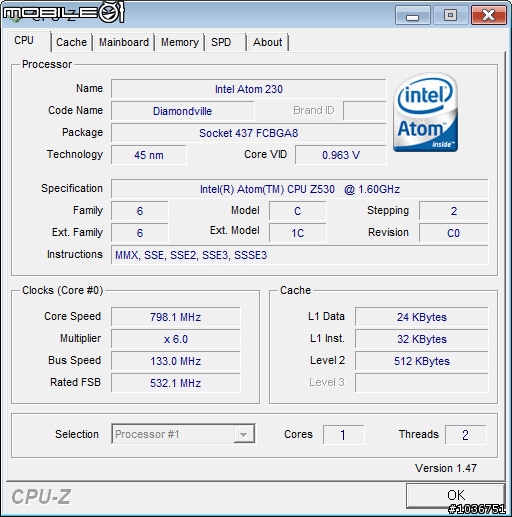This screenshot has width=512, height=517.
Task: Click the Specification field Atom Z530
Action: [300, 189]
